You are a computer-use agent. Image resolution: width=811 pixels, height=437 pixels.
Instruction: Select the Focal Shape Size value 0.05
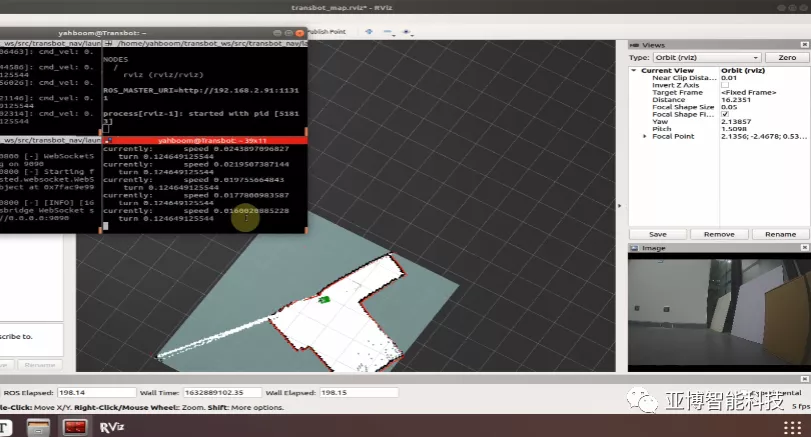729,107
